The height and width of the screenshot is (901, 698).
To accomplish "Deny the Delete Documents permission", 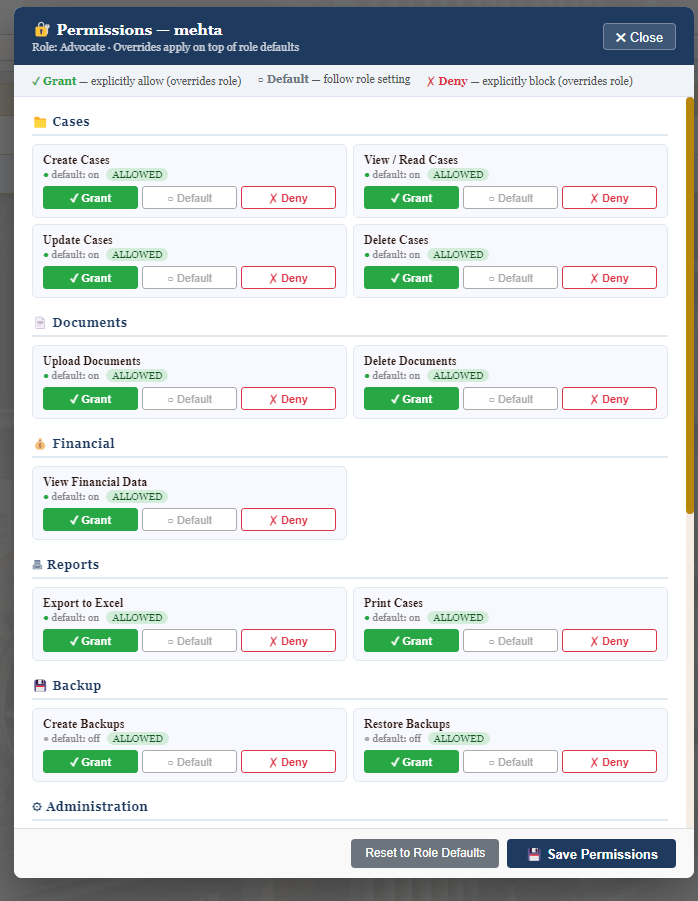I will [x=609, y=399].
